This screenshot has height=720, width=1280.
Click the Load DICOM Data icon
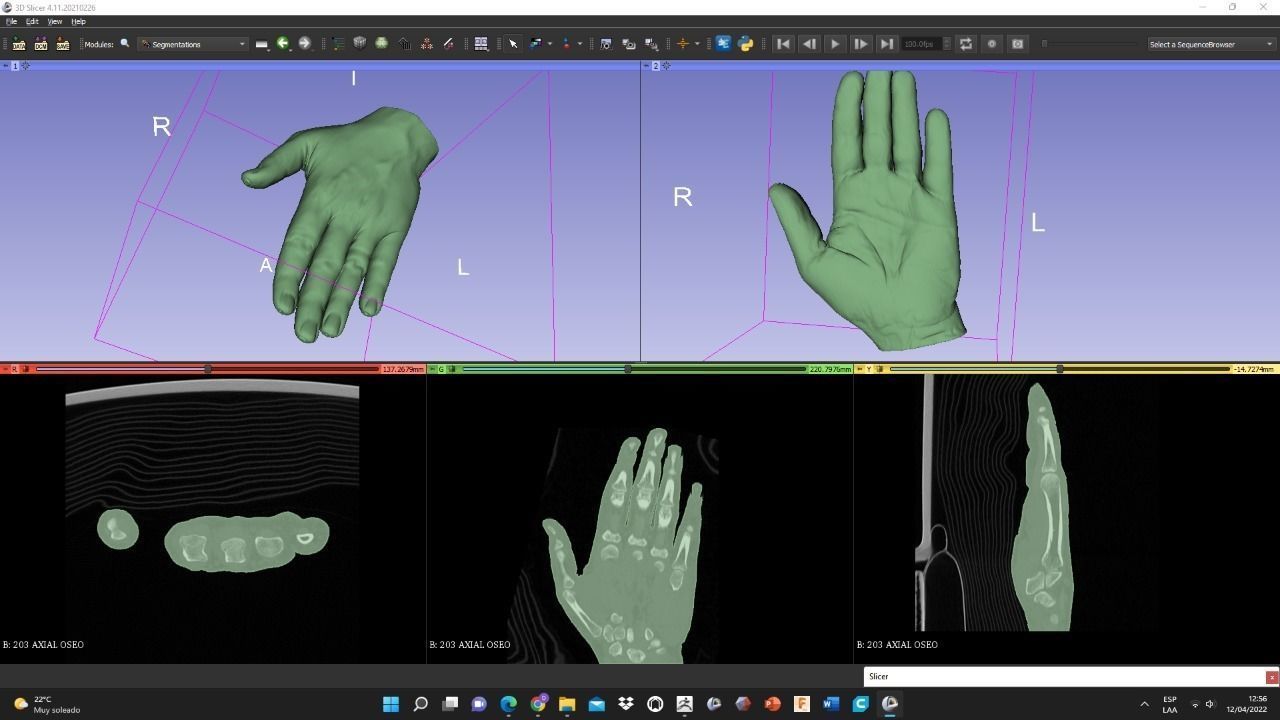(40, 44)
